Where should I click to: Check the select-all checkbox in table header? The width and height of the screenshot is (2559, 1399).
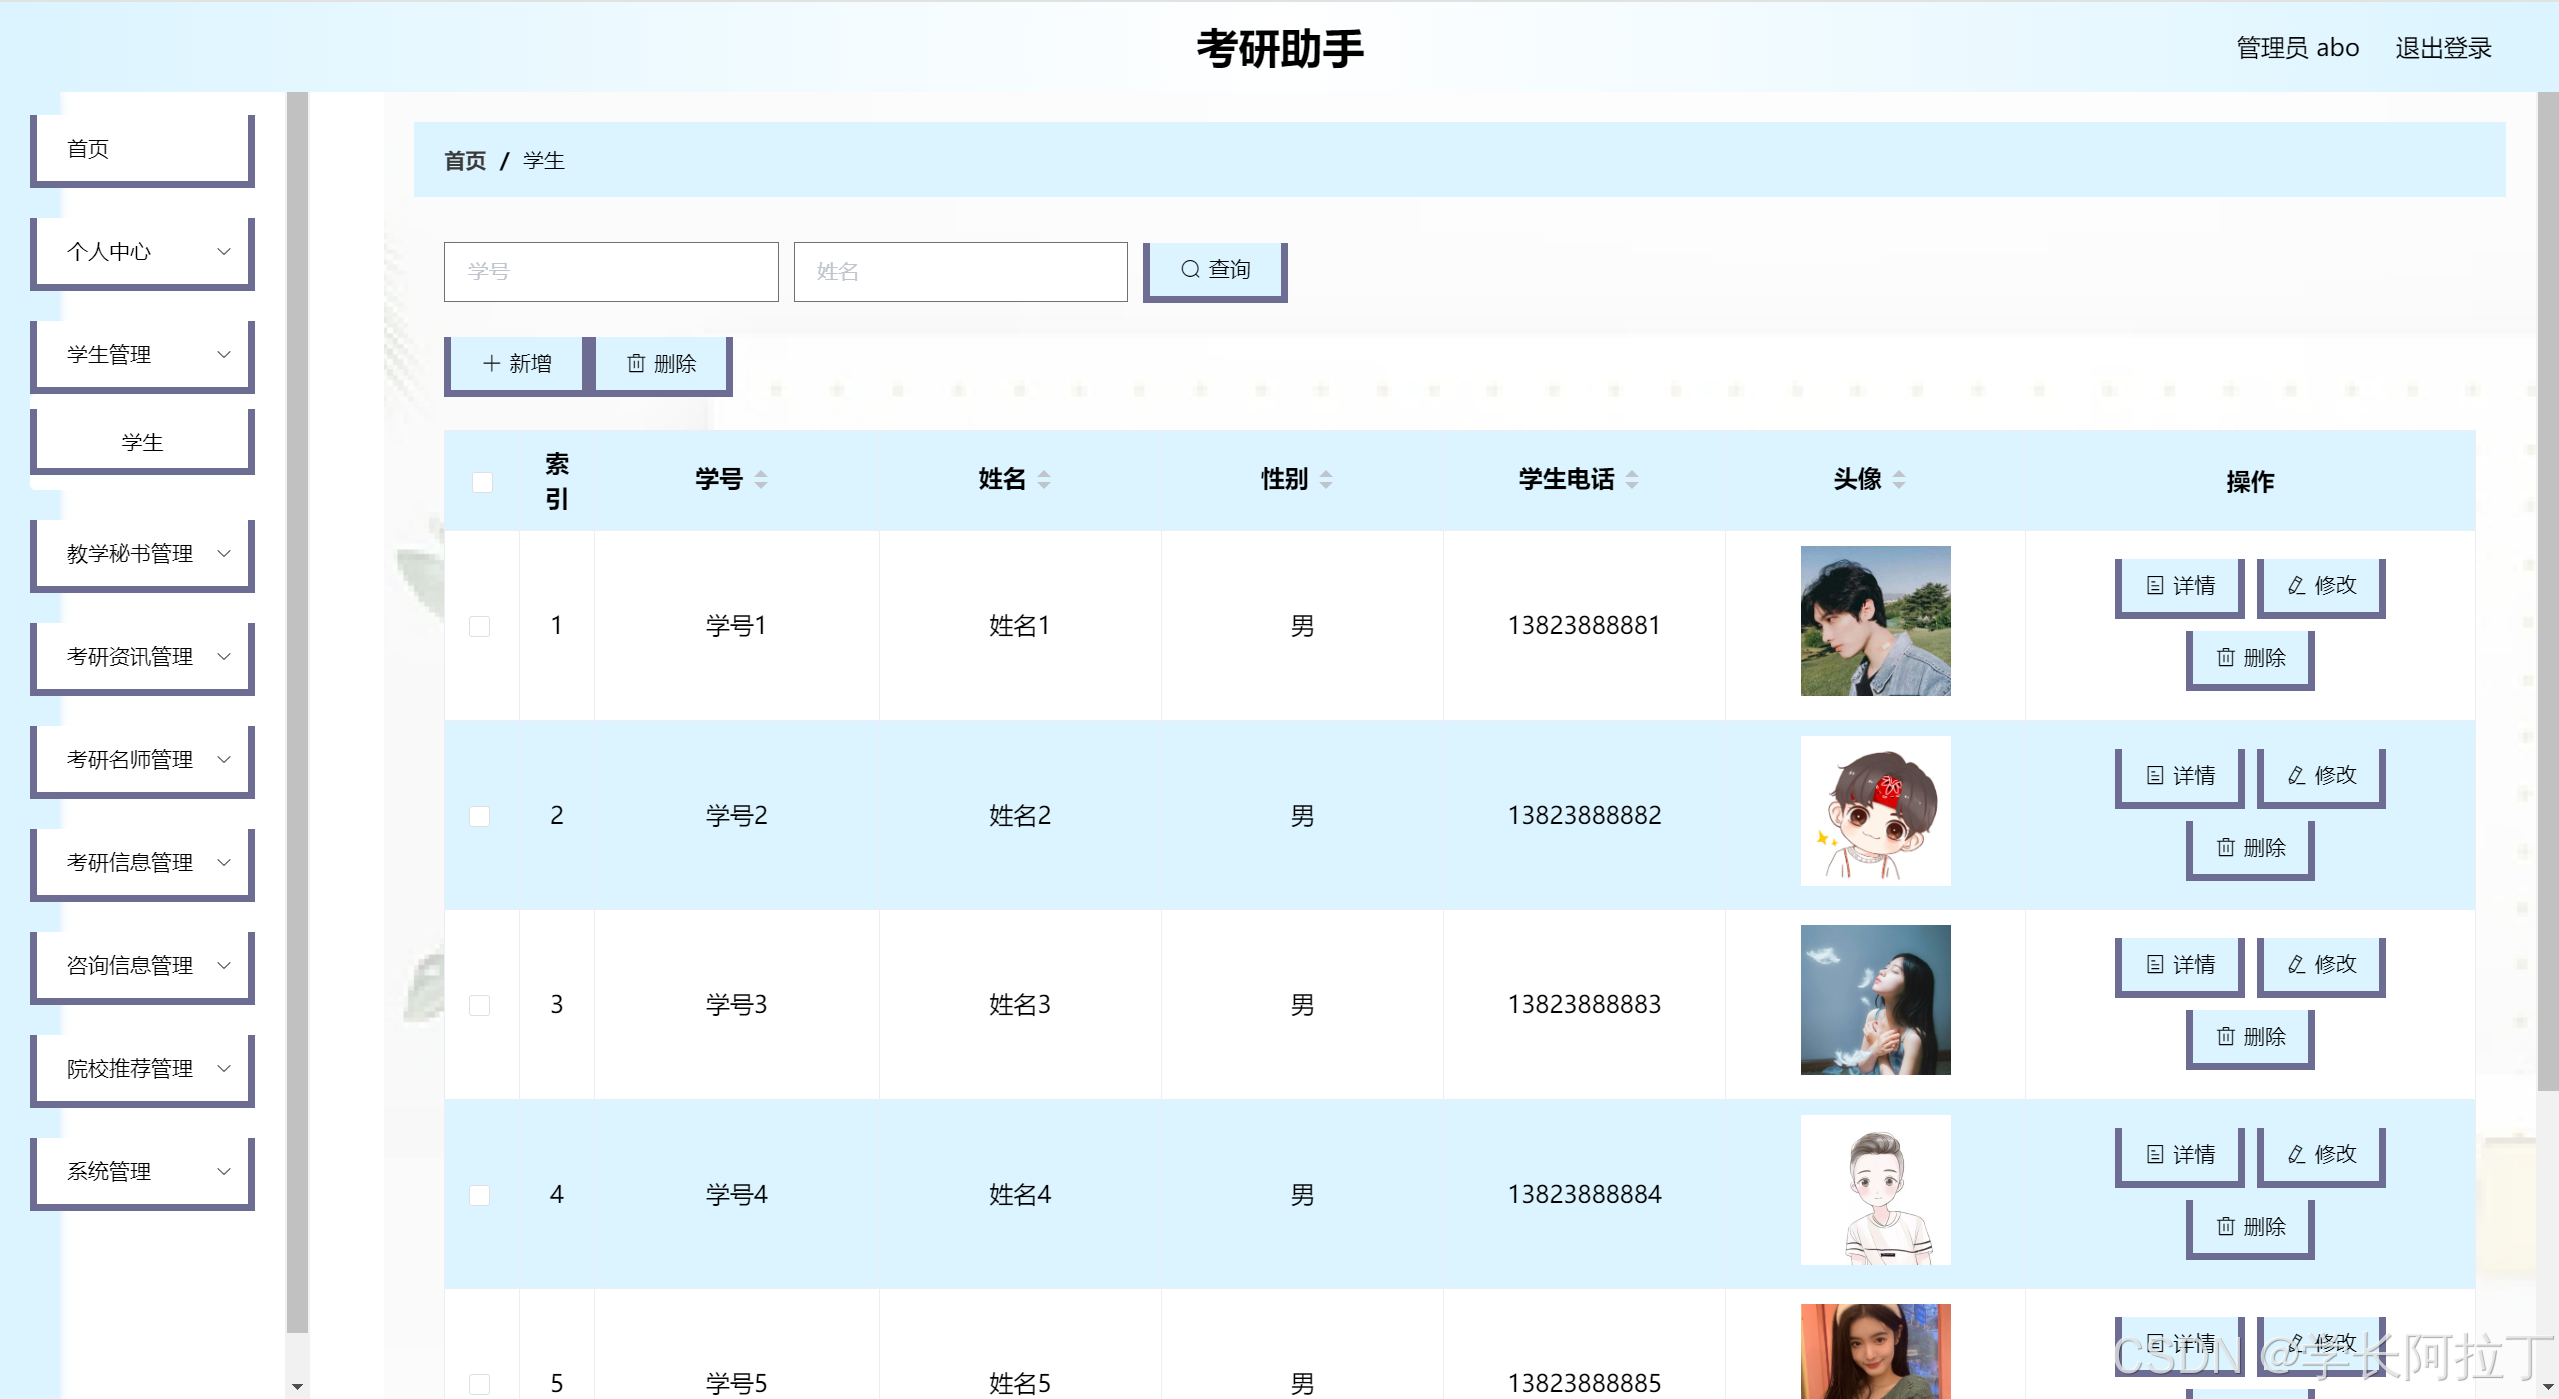482,481
